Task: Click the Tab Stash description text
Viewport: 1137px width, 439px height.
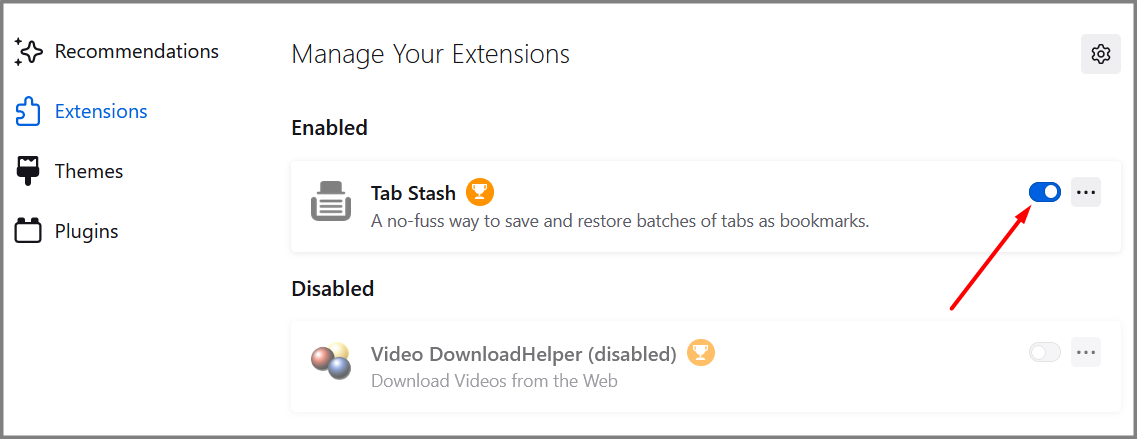Action: click(x=619, y=221)
